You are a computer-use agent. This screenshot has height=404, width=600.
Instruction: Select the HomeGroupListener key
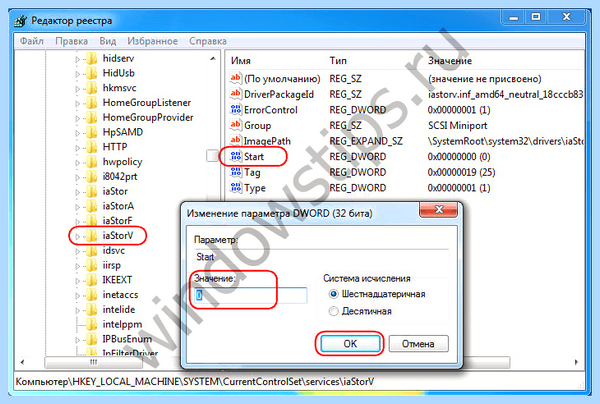click(147, 103)
